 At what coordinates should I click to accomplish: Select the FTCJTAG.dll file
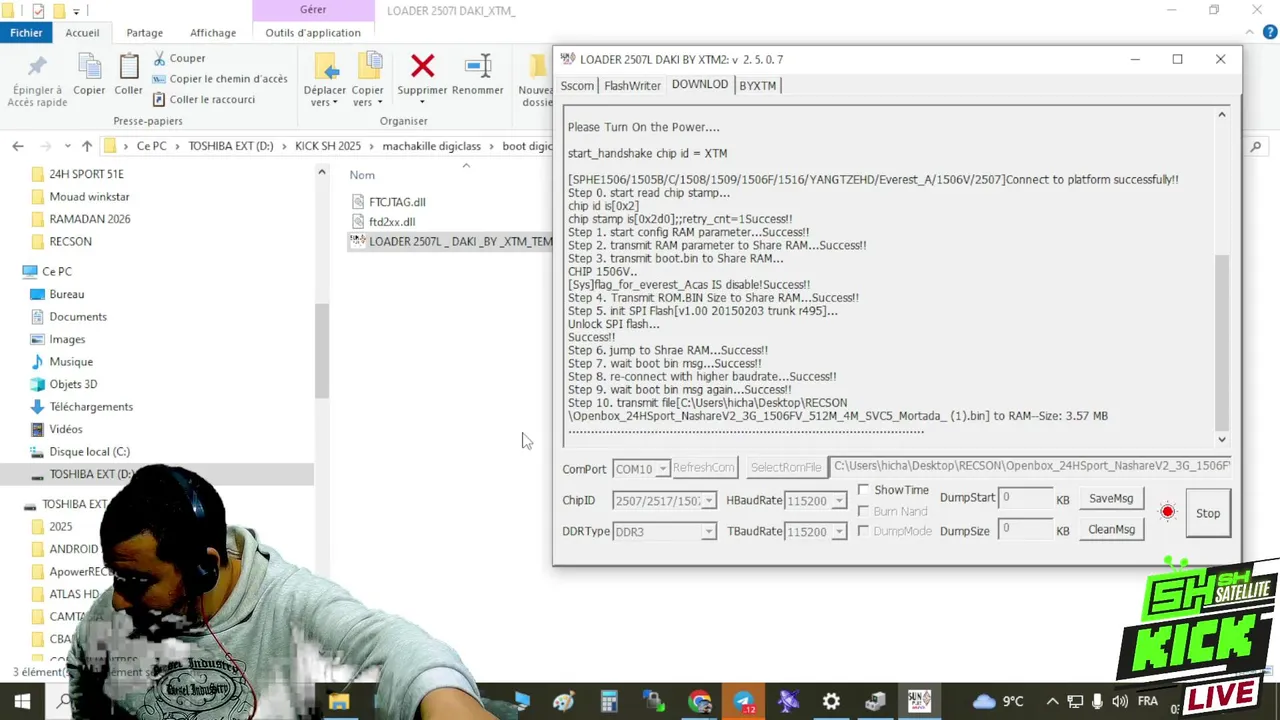(397, 202)
